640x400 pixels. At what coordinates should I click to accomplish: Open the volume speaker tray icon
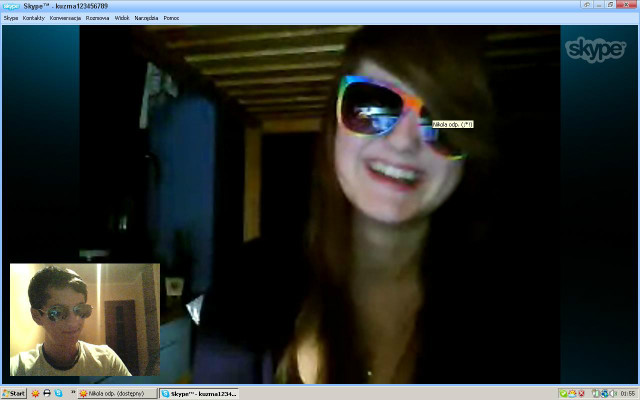coord(613,394)
